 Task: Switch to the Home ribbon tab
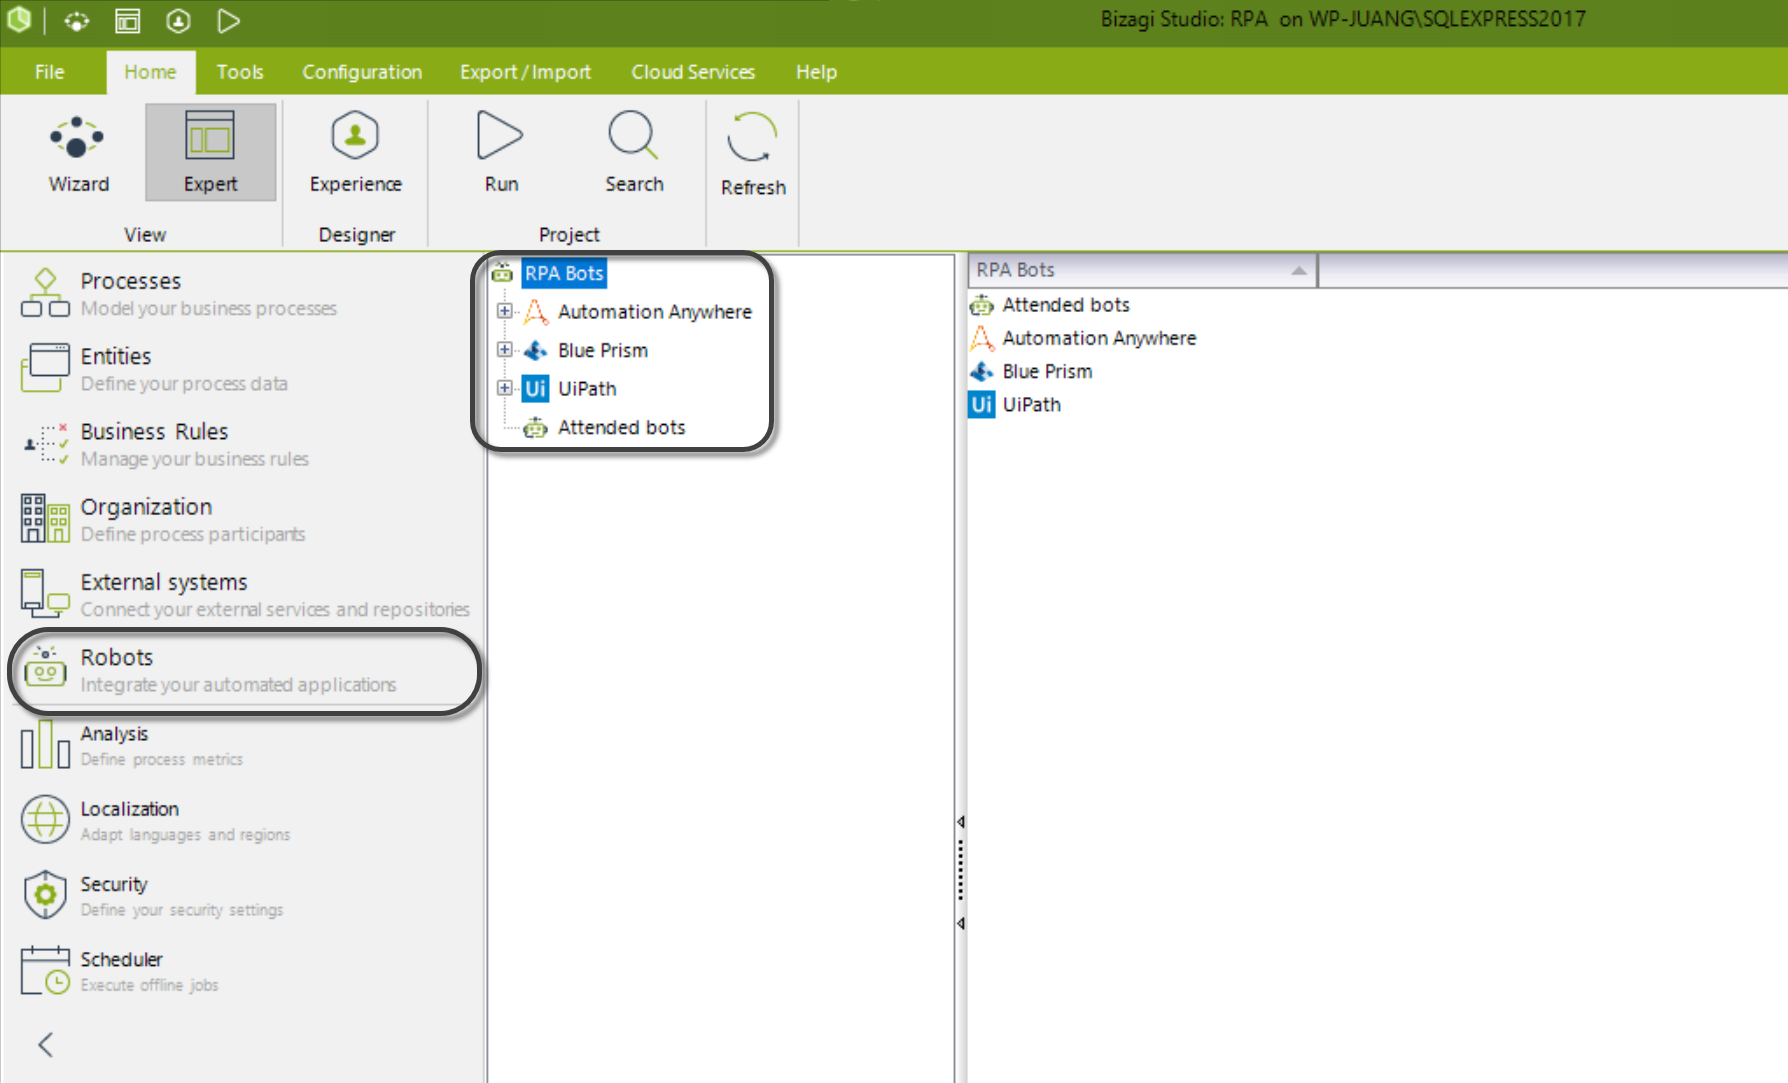[x=150, y=72]
